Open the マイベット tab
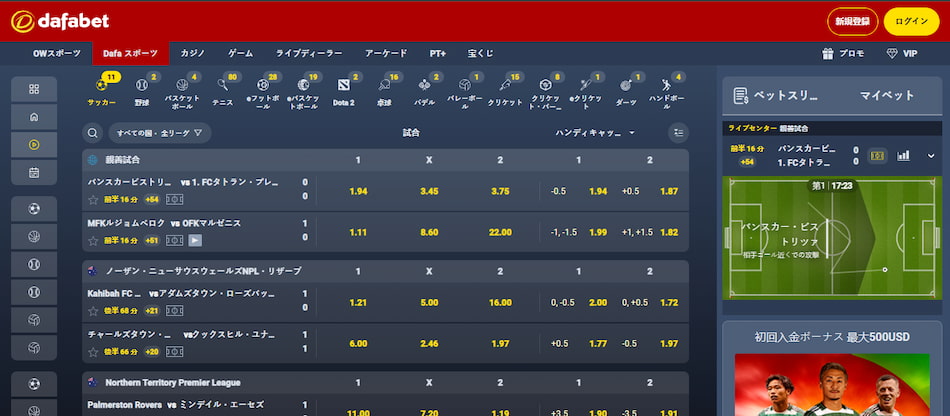The image size is (950, 416). click(x=887, y=96)
